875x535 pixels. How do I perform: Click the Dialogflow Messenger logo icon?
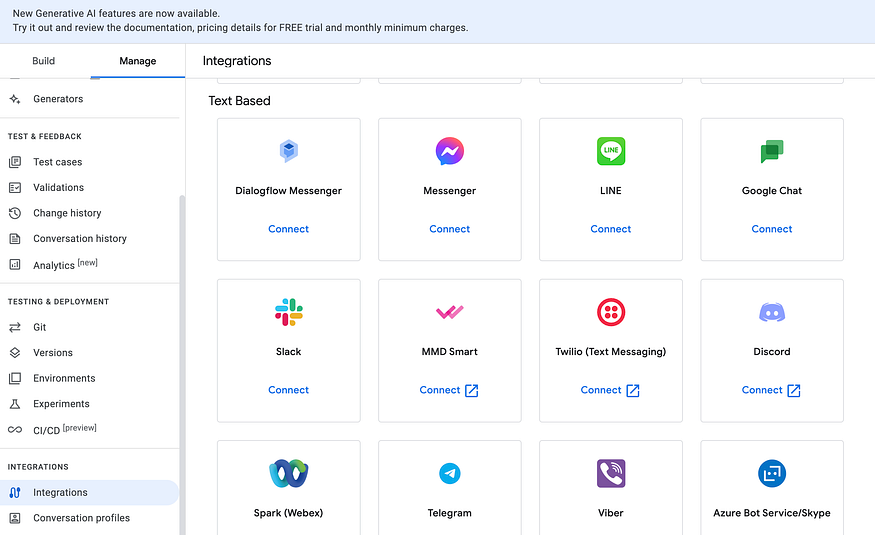289,151
